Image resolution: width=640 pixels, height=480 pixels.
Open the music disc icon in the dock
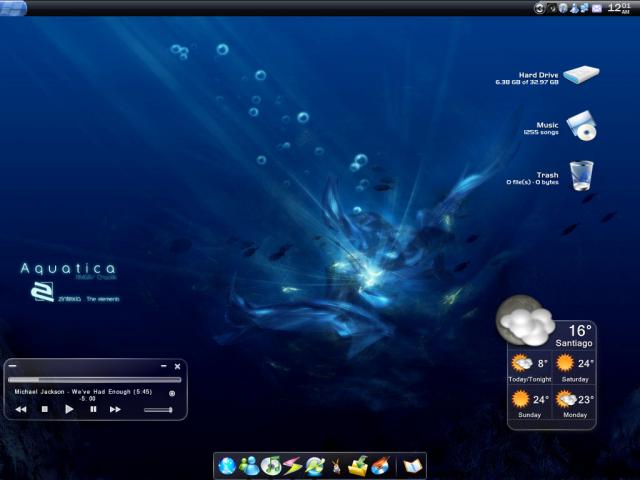point(271,466)
